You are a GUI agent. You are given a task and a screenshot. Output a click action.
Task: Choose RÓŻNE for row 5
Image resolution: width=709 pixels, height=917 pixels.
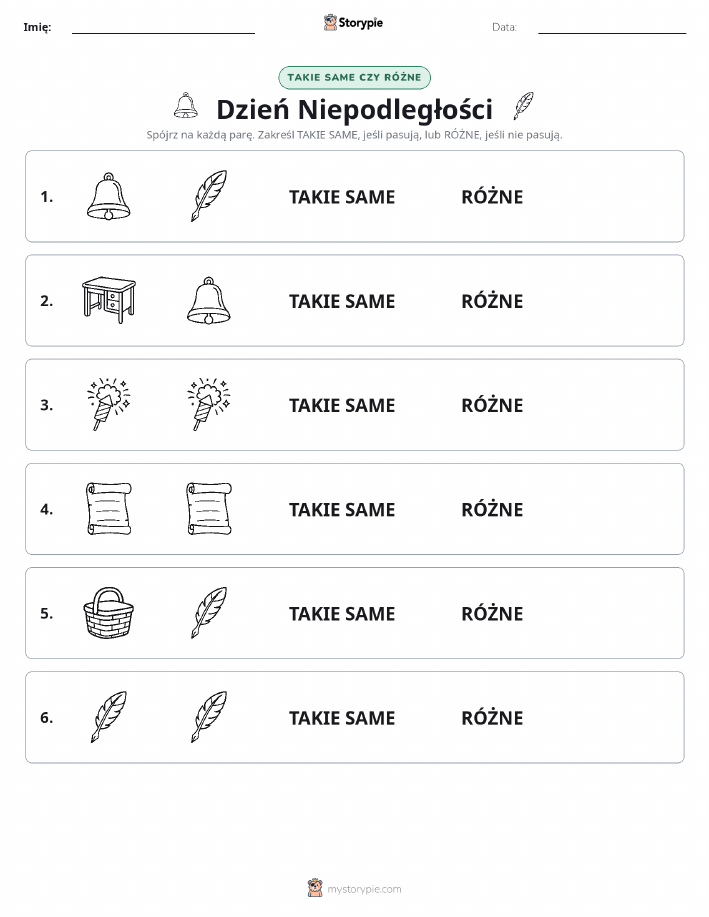[x=492, y=613]
